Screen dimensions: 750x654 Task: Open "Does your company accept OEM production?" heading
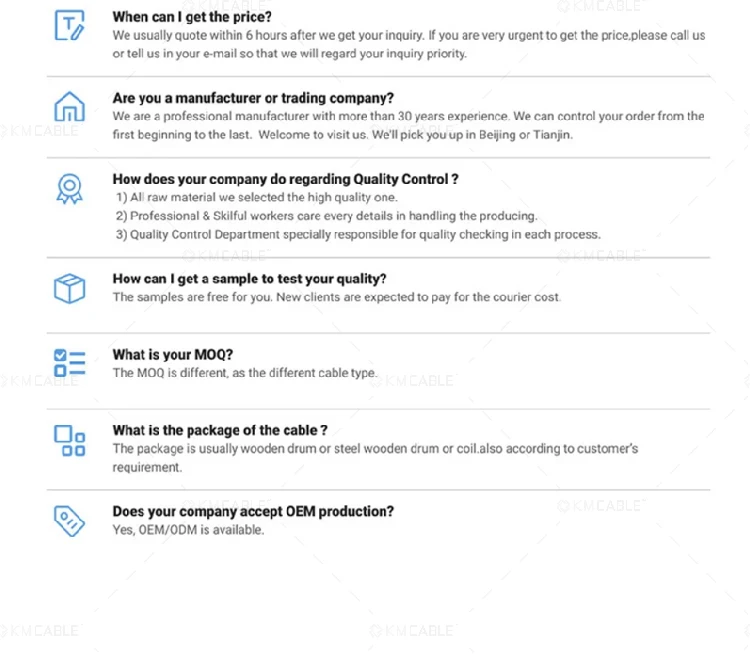pos(253,512)
